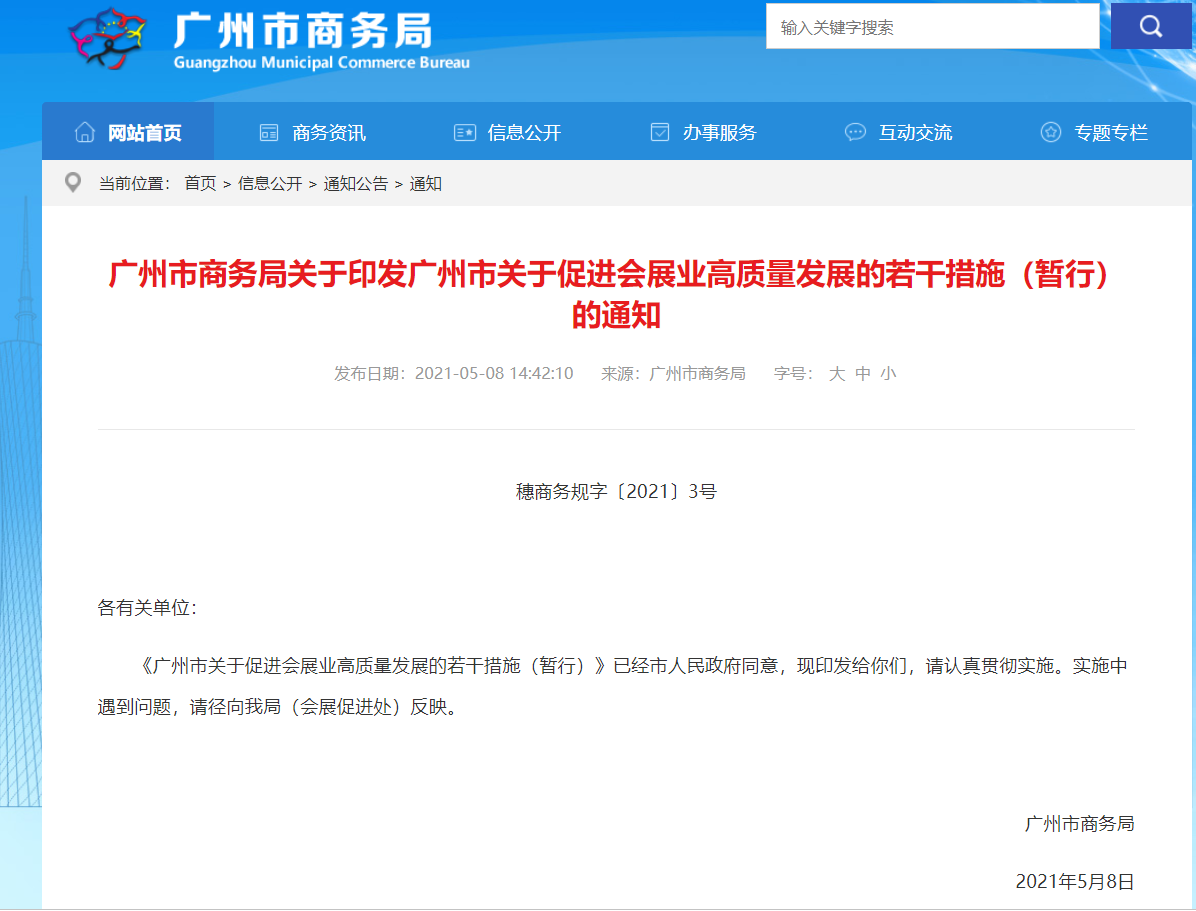Screen dimensions: 1196x911
Task: Click the 当前位置： label
Action: (134, 183)
